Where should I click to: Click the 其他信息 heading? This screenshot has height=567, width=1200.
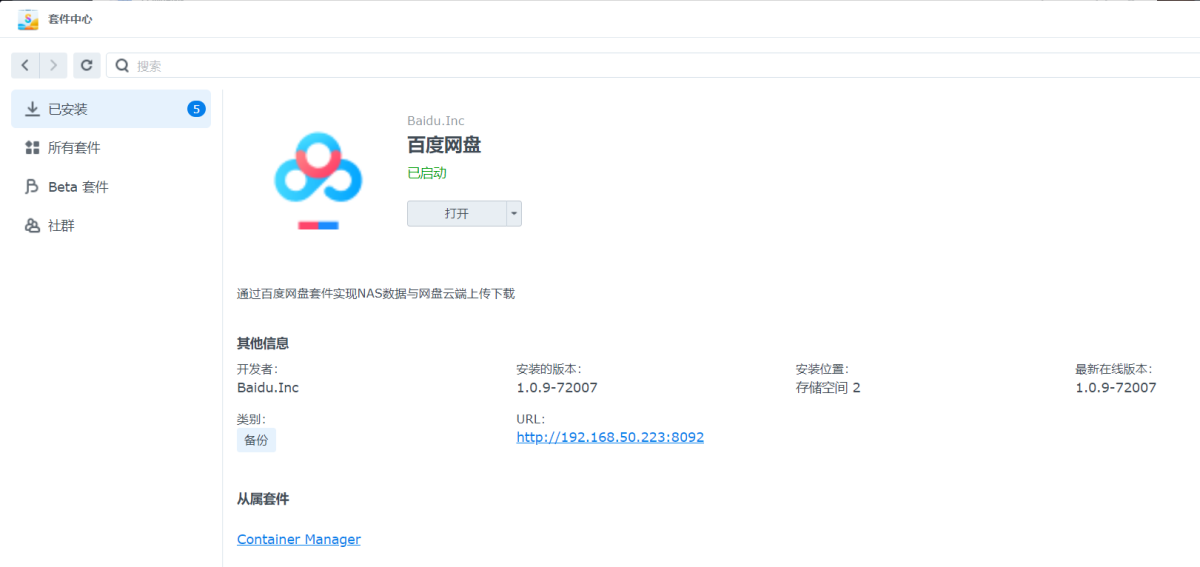[x=263, y=343]
